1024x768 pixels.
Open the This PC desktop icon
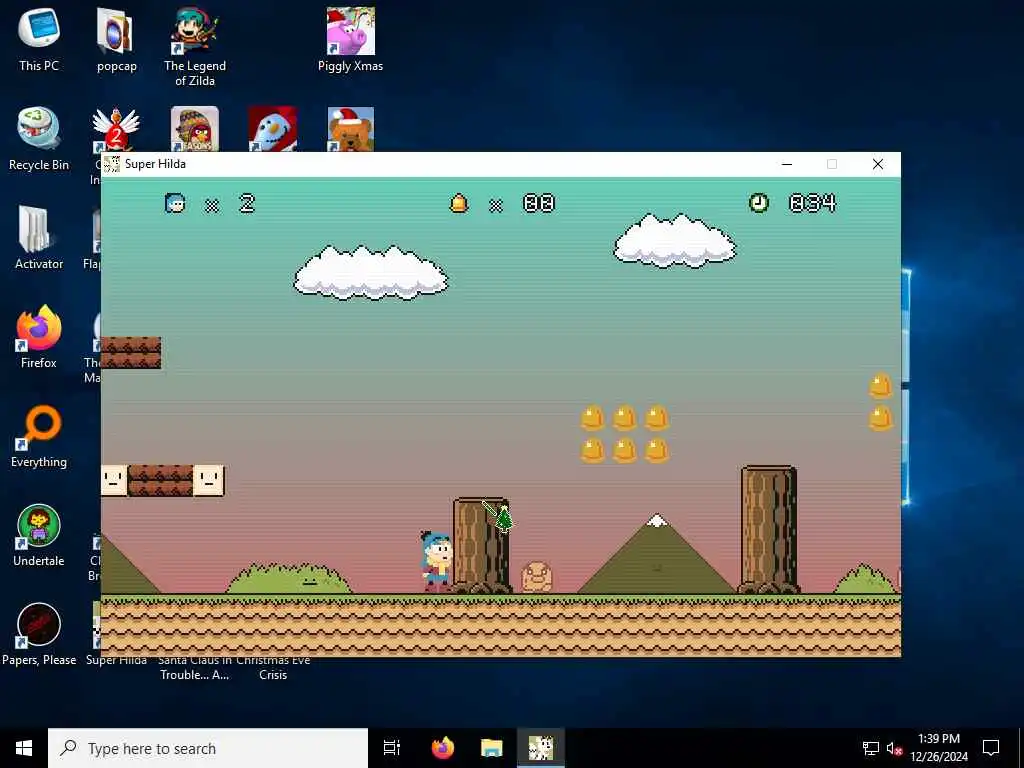pyautogui.click(x=39, y=40)
